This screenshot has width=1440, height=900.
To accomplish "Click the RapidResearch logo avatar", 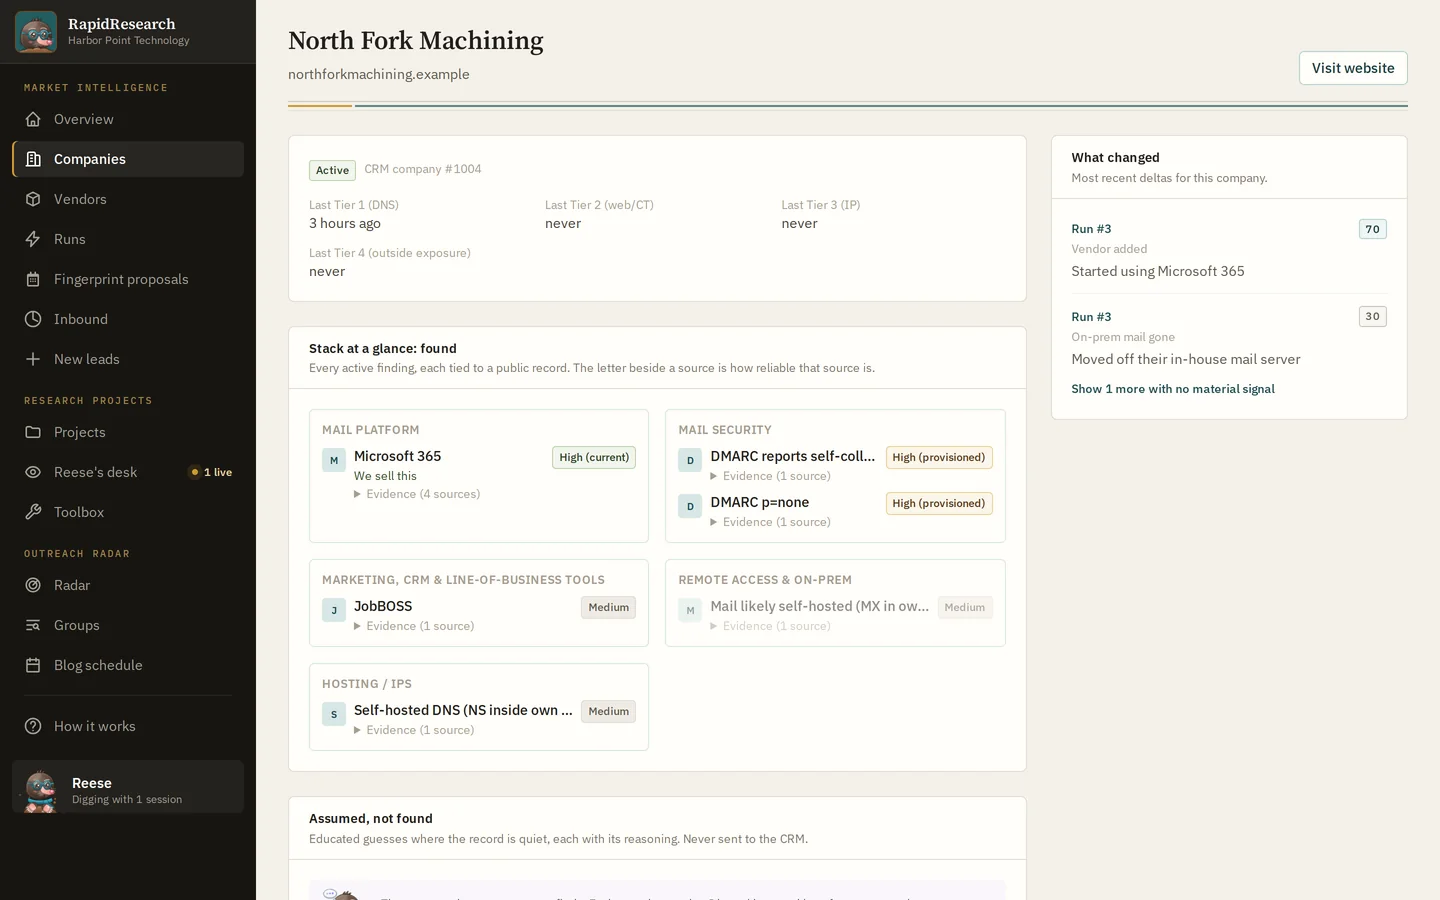I will [36, 32].
